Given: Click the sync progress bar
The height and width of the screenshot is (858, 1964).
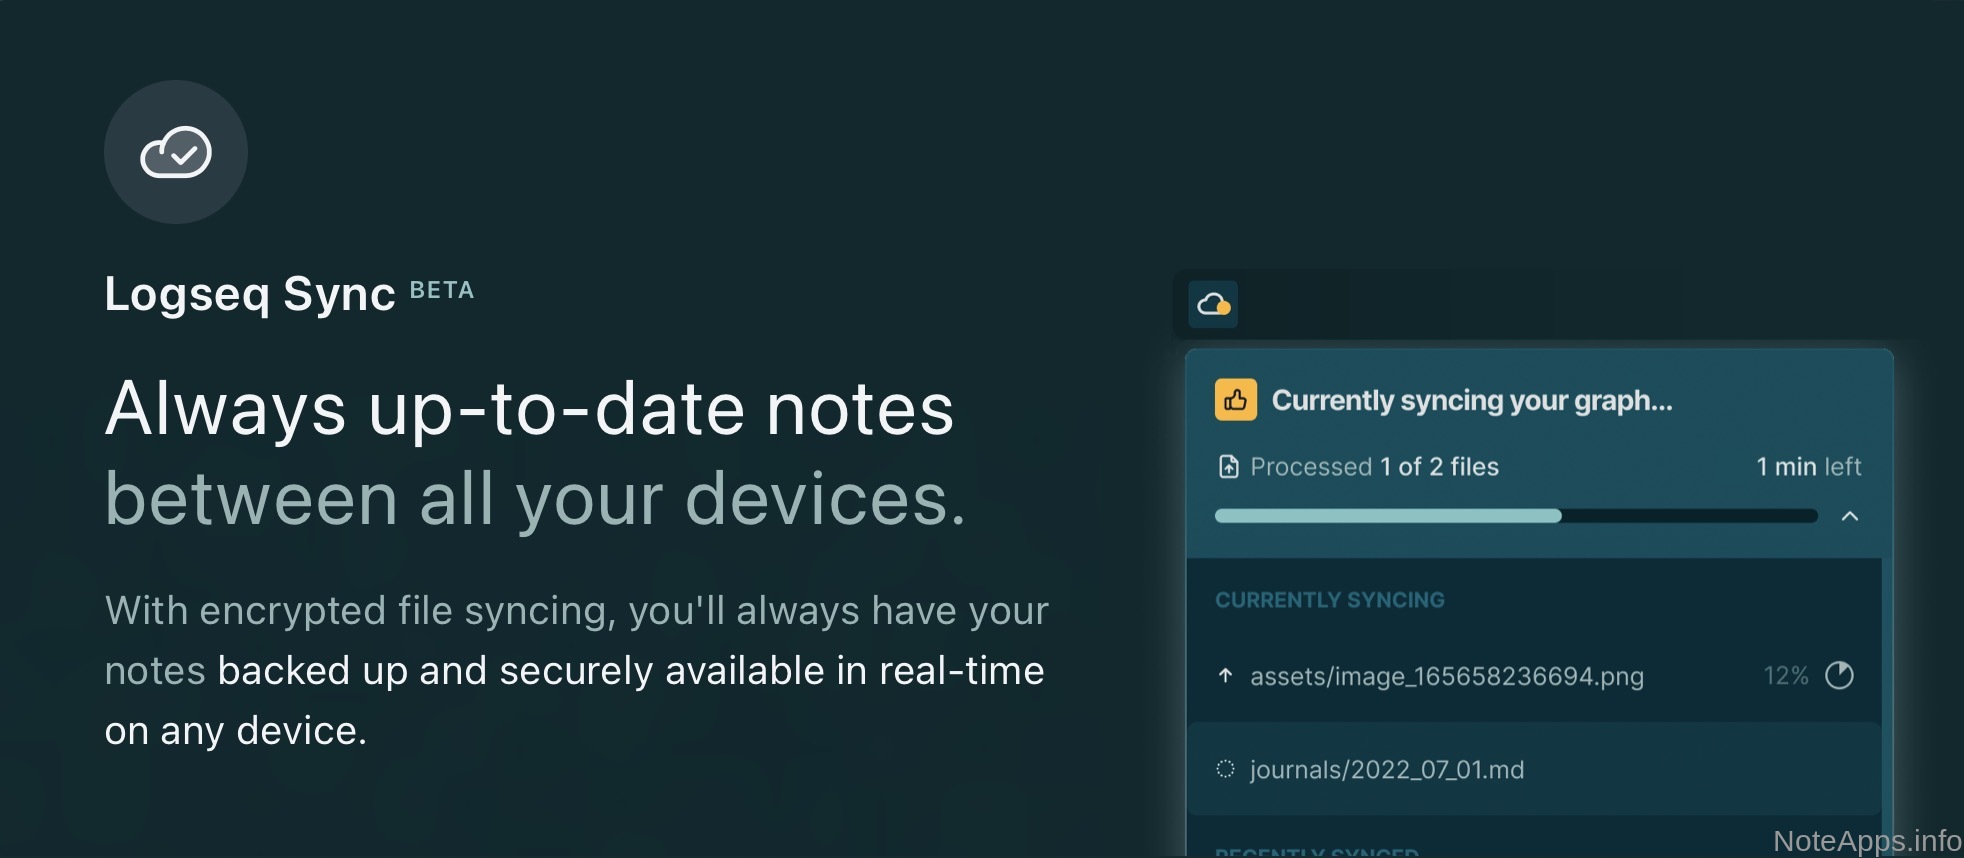Looking at the screenshot, I should click(x=1515, y=516).
